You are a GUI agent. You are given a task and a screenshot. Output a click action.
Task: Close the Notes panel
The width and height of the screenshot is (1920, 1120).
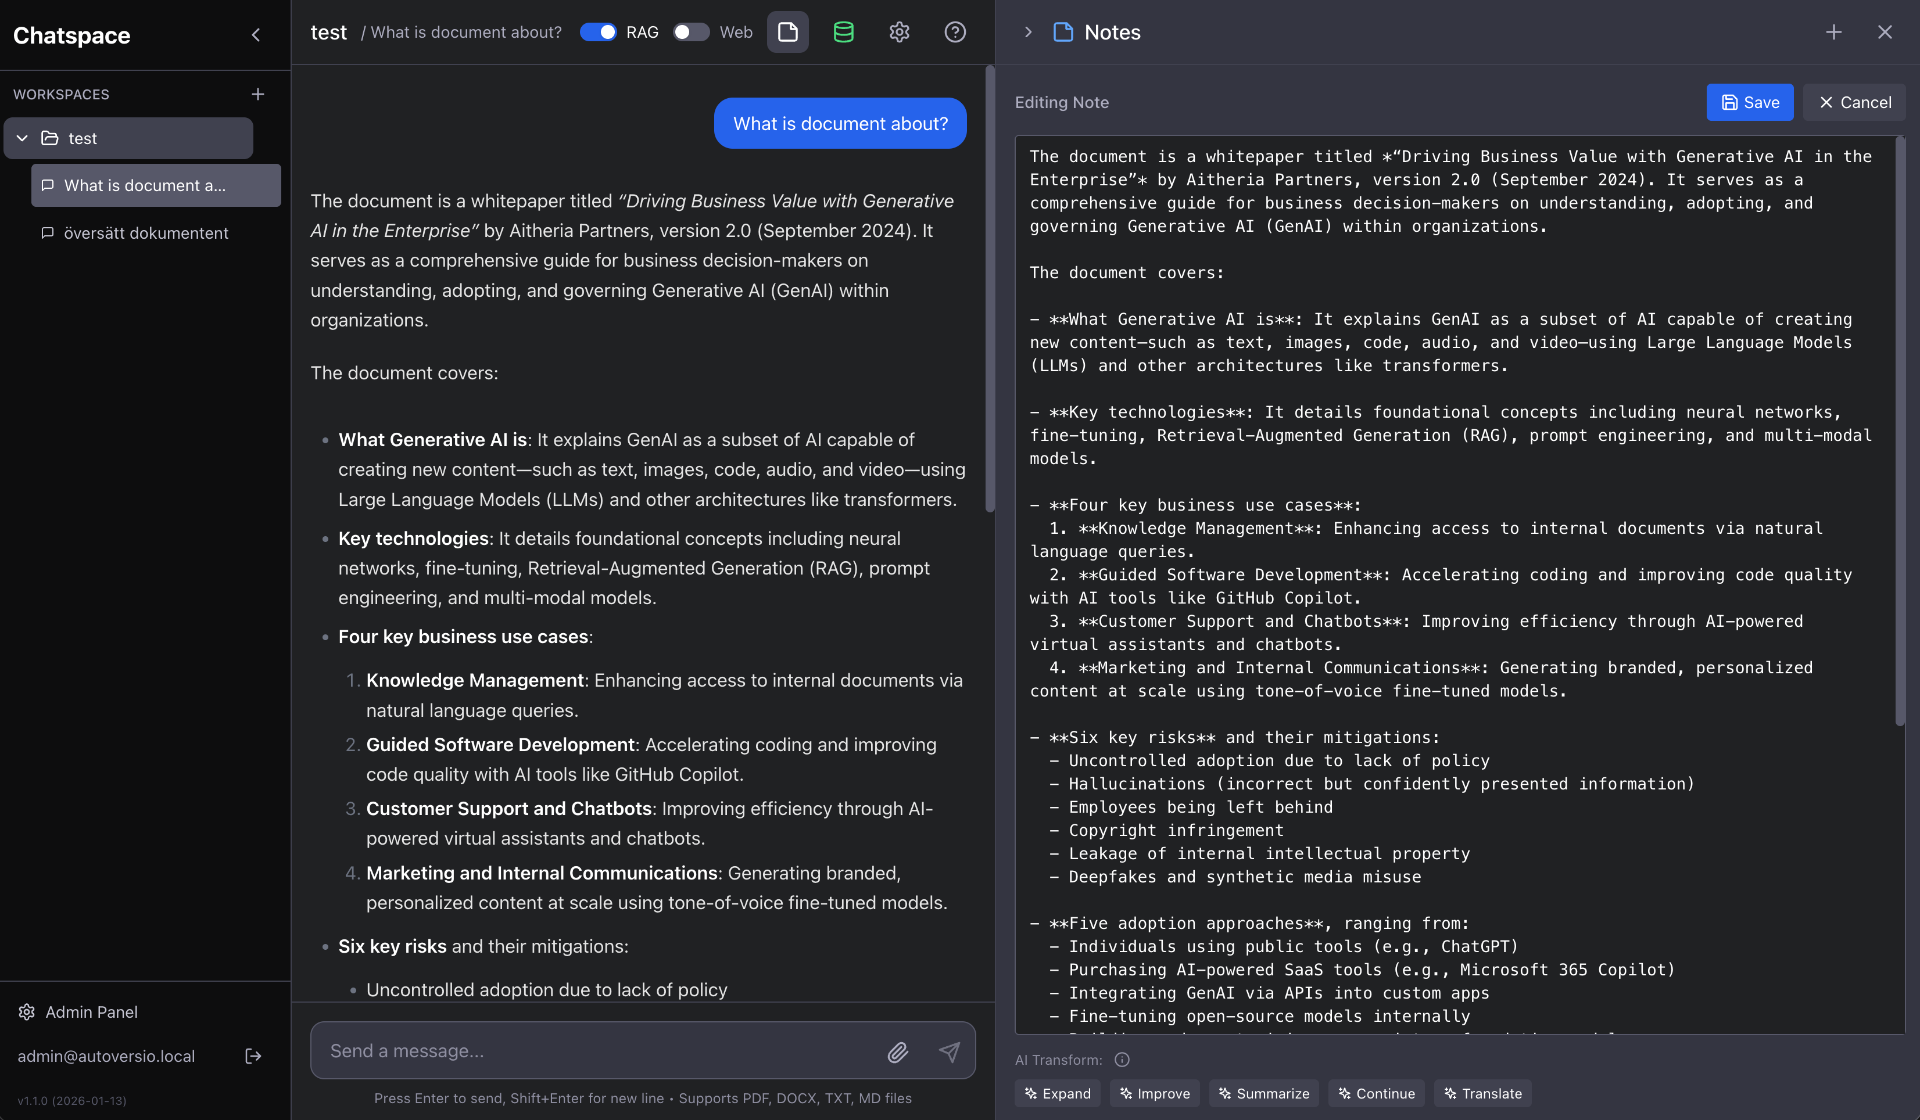point(1885,32)
